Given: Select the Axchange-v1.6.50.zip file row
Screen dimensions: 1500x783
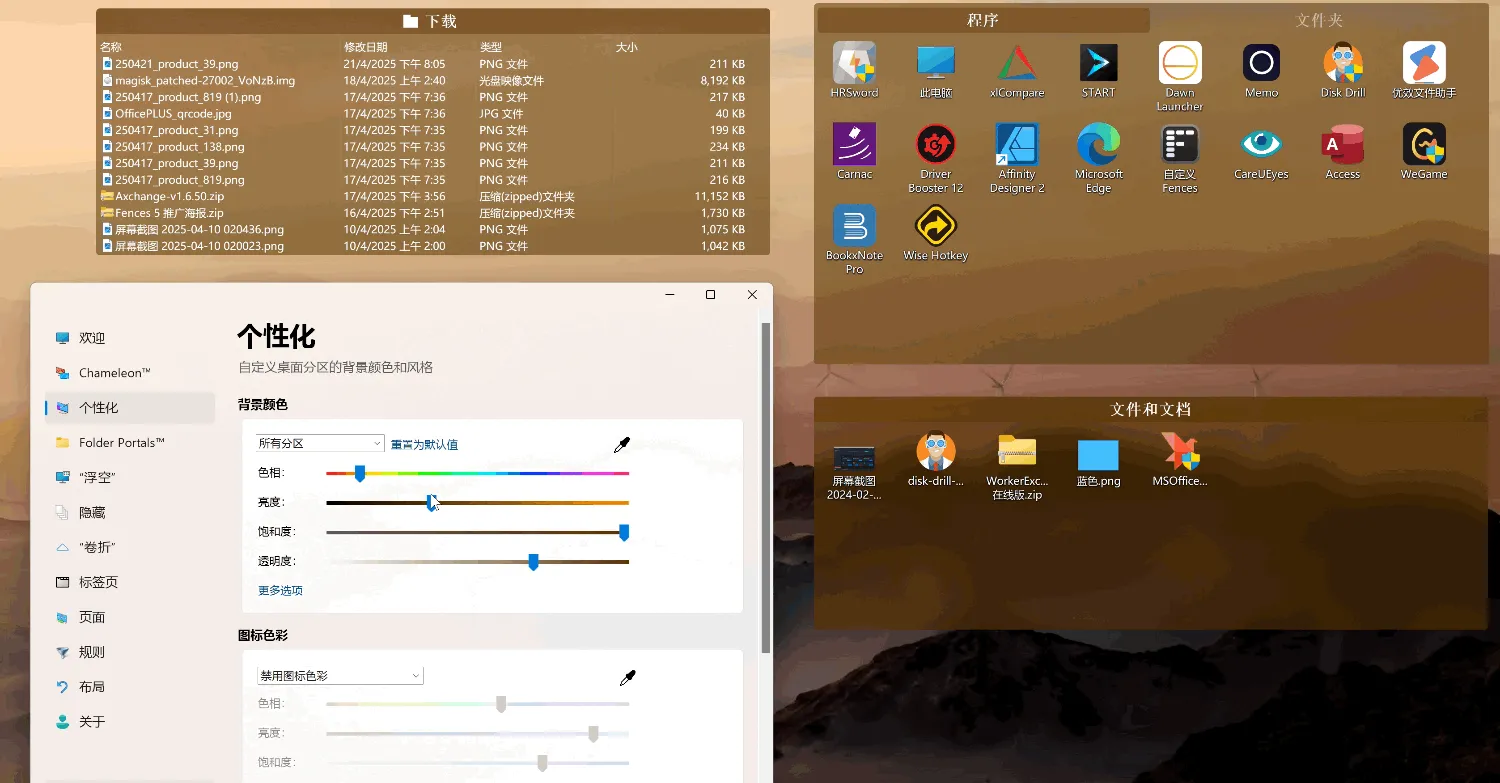Looking at the screenshot, I should [x=168, y=196].
